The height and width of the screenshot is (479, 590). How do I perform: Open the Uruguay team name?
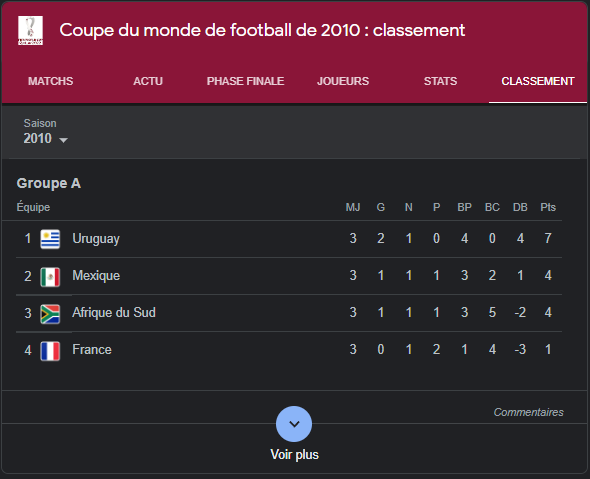pyautogui.click(x=96, y=239)
